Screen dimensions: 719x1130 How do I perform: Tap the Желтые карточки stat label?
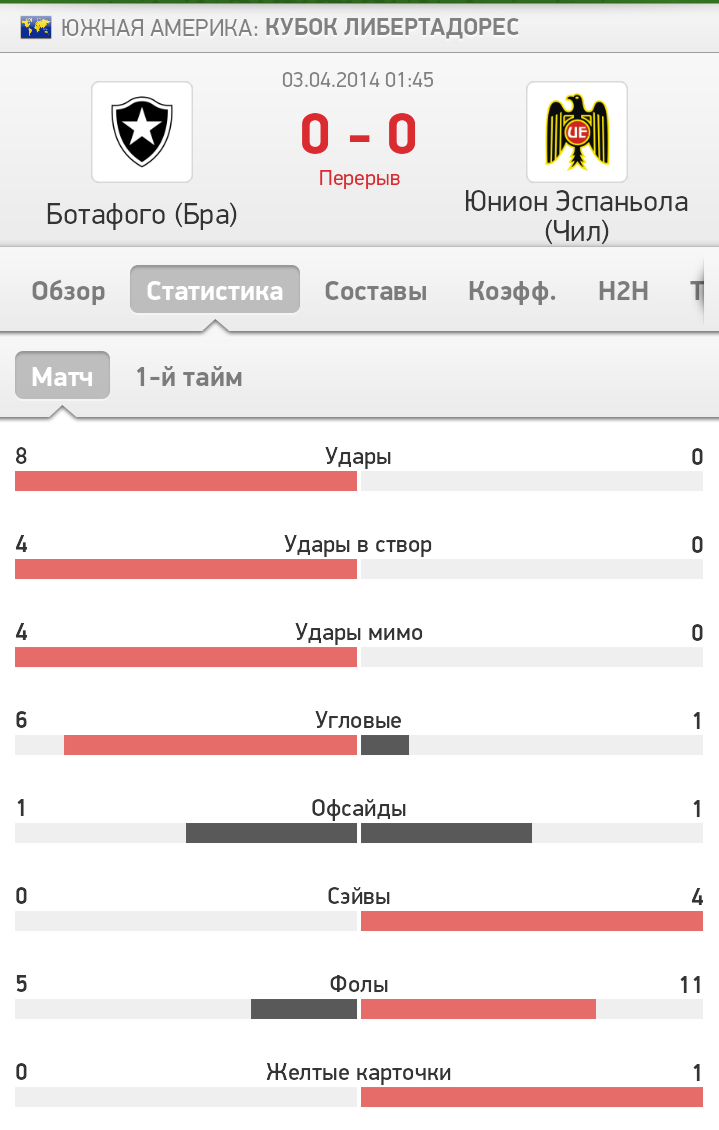pos(359,1072)
